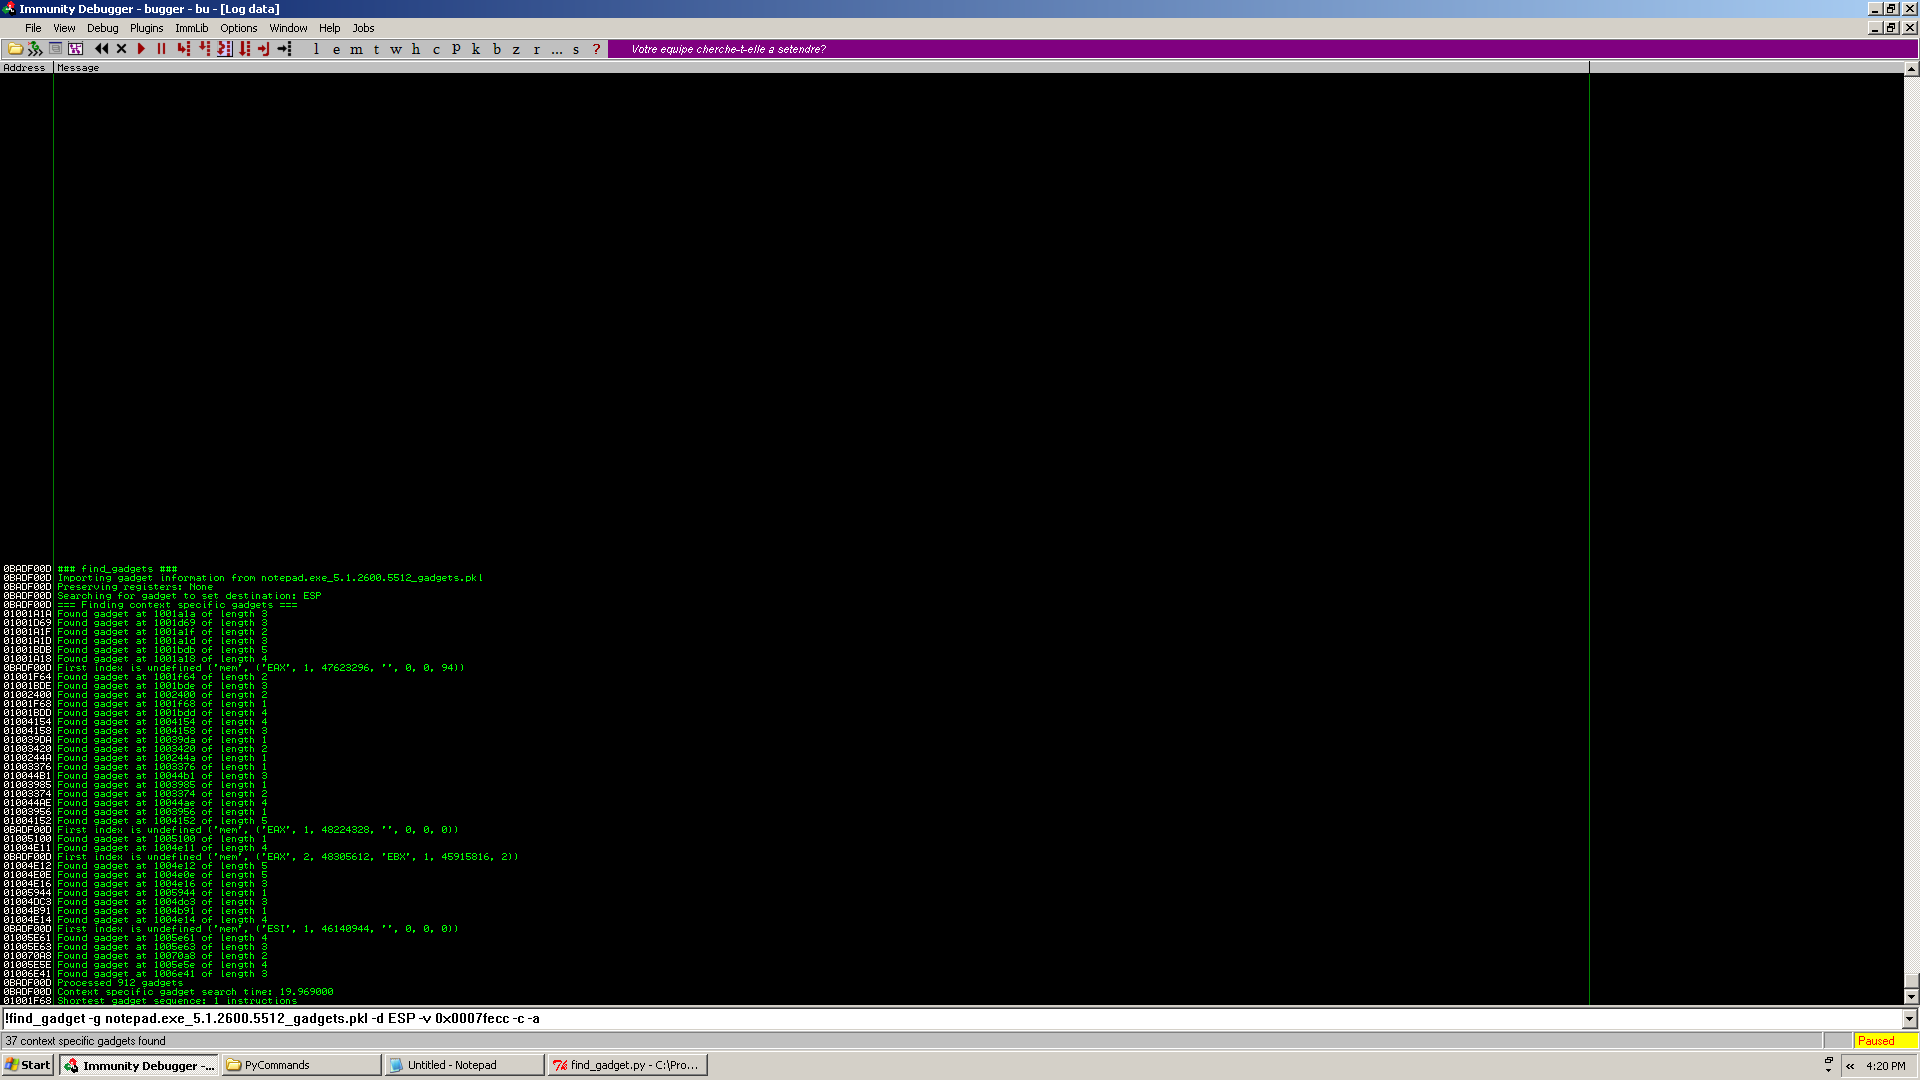The height and width of the screenshot is (1080, 1920).
Task: Click the Pause execution icon
Action: [161, 49]
